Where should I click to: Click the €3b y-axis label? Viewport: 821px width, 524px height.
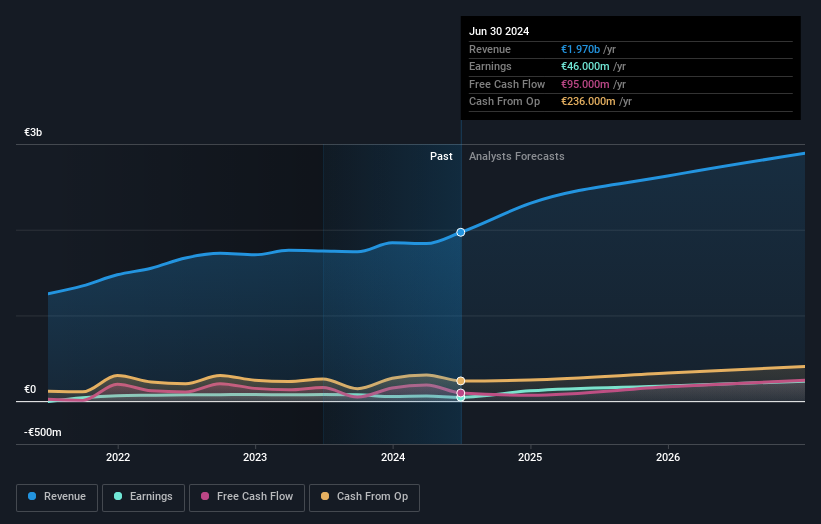point(33,132)
